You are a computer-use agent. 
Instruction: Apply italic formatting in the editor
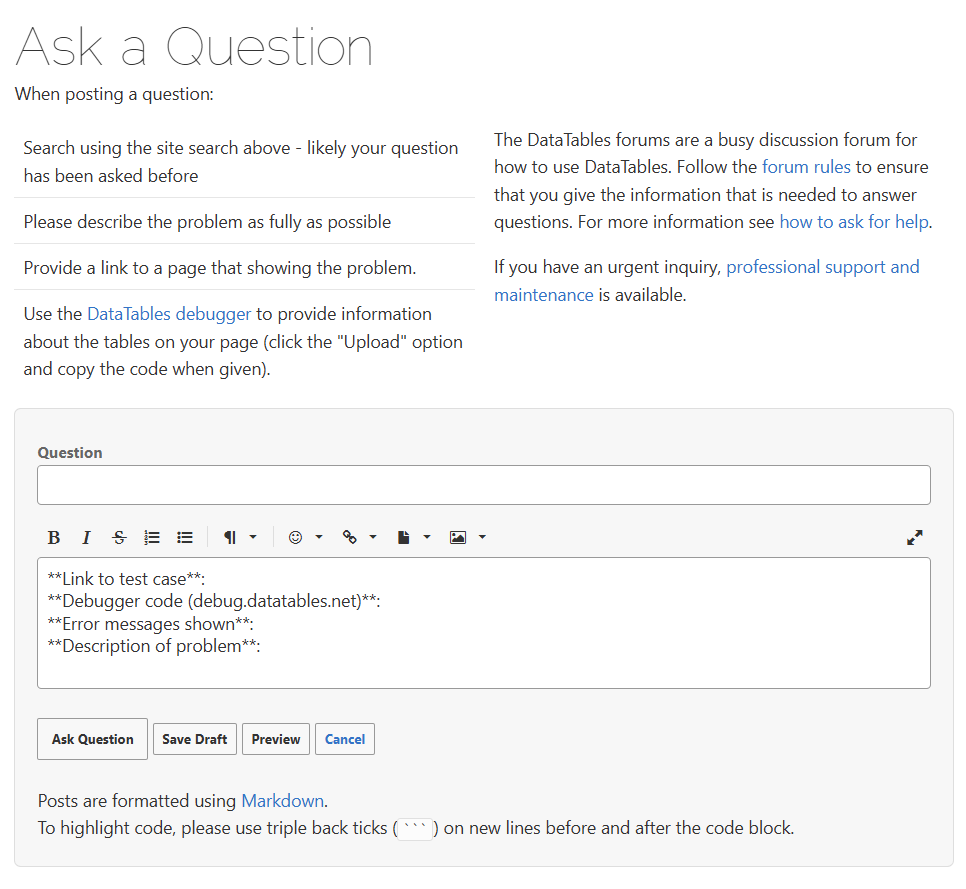pyautogui.click(x=86, y=538)
